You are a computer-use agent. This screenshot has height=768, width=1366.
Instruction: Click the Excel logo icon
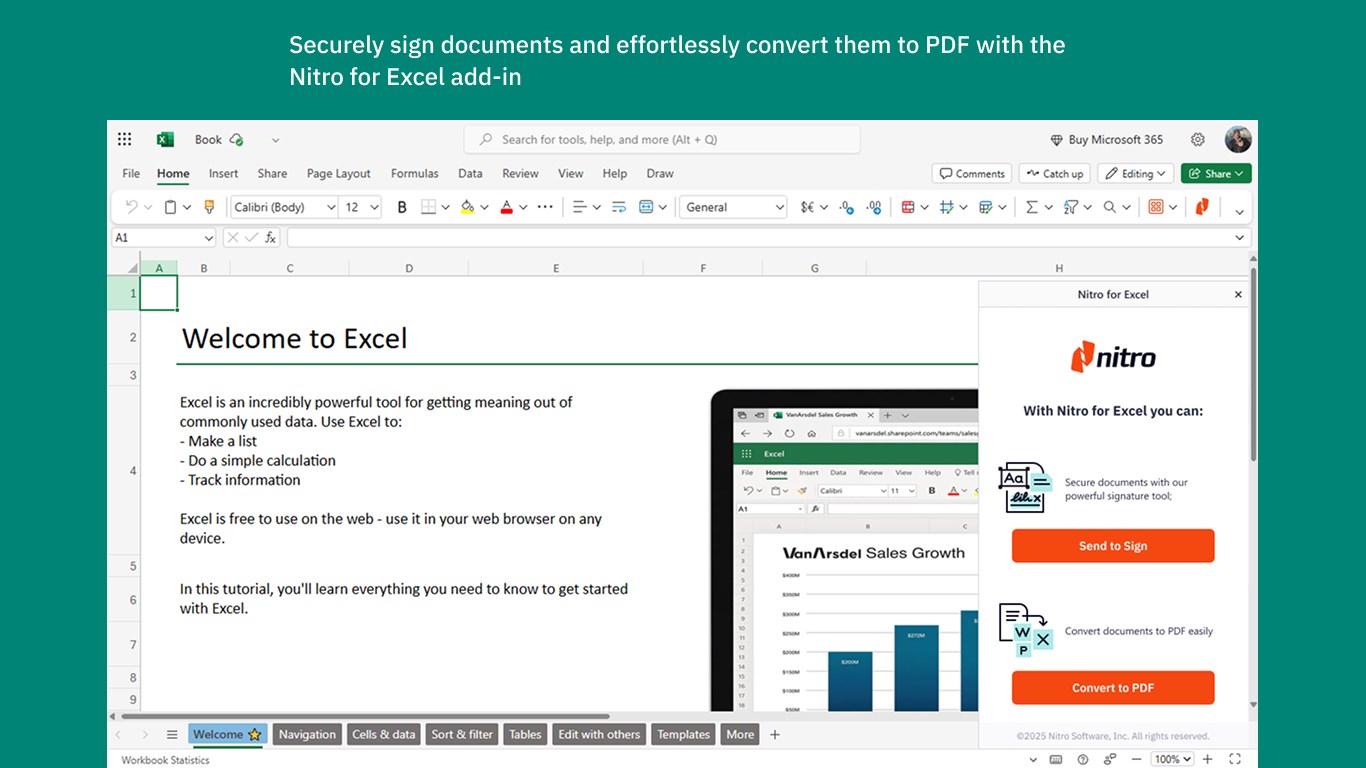pyautogui.click(x=166, y=140)
